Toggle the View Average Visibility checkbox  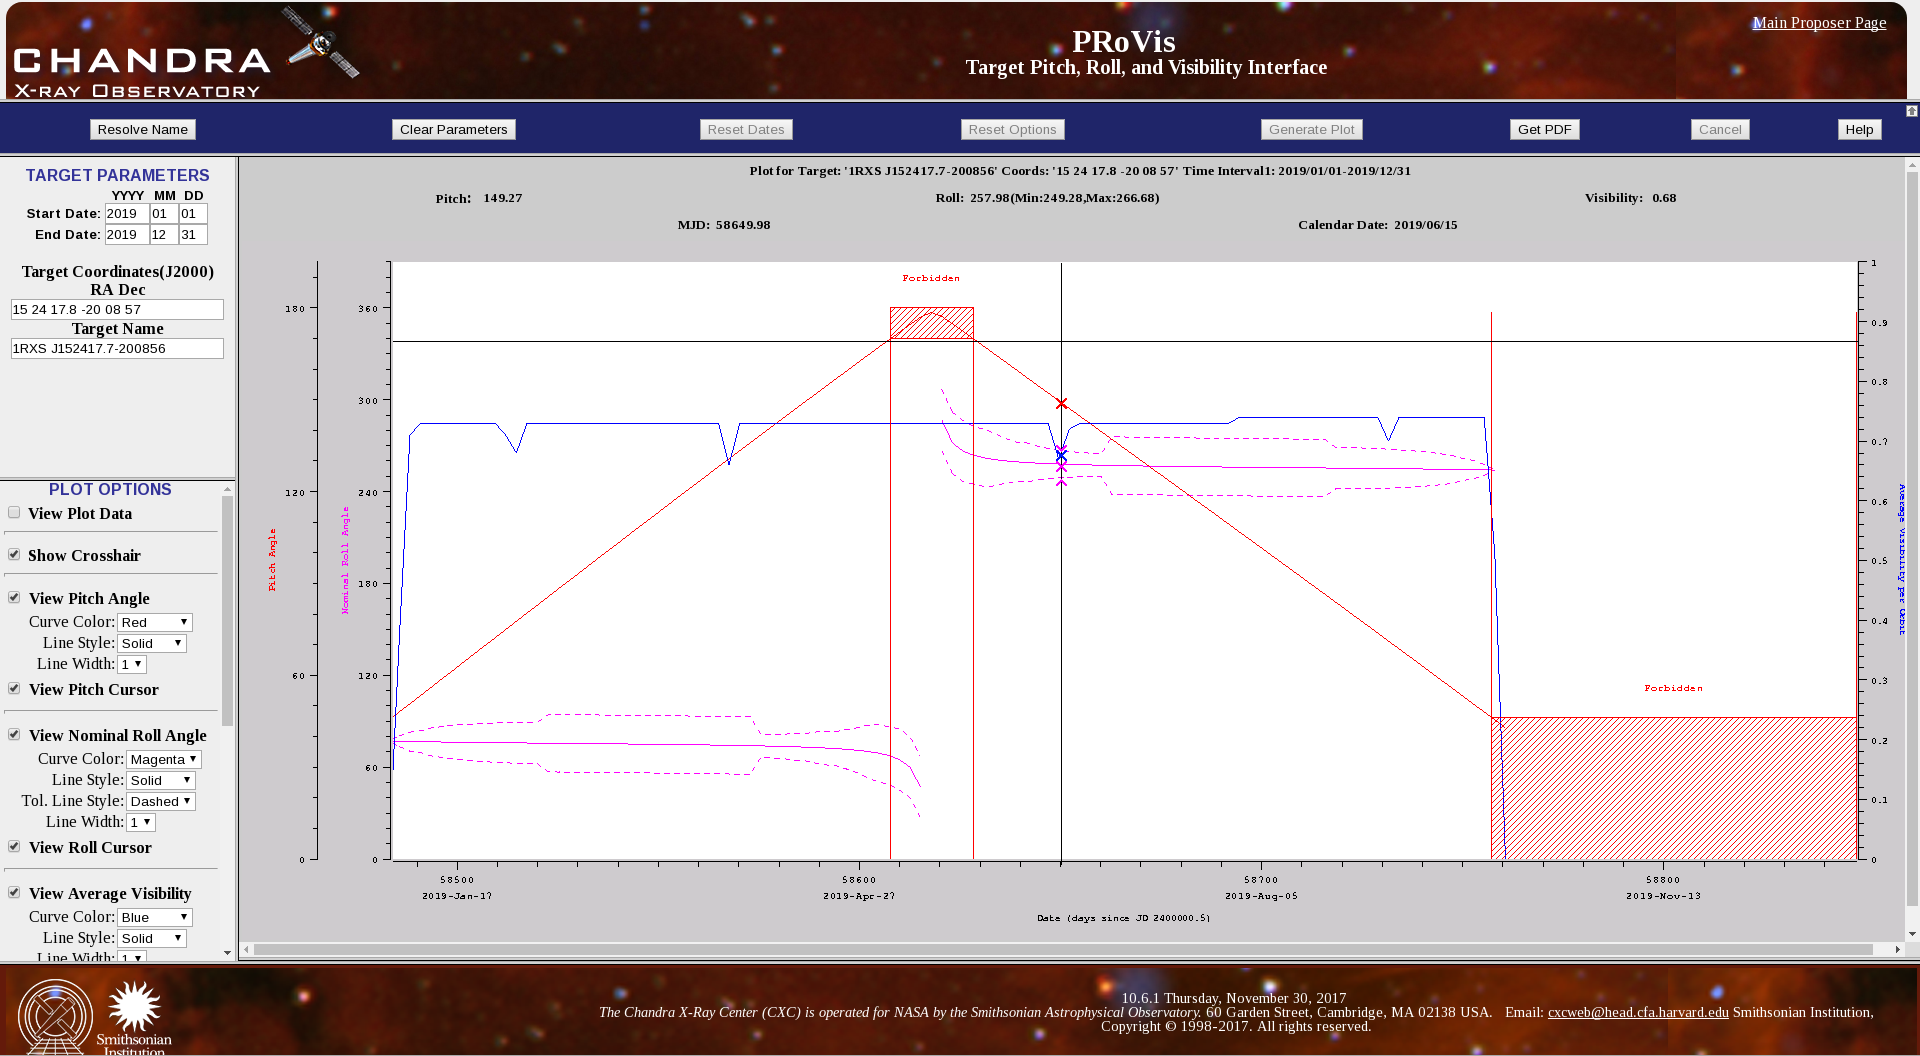point(14,893)
